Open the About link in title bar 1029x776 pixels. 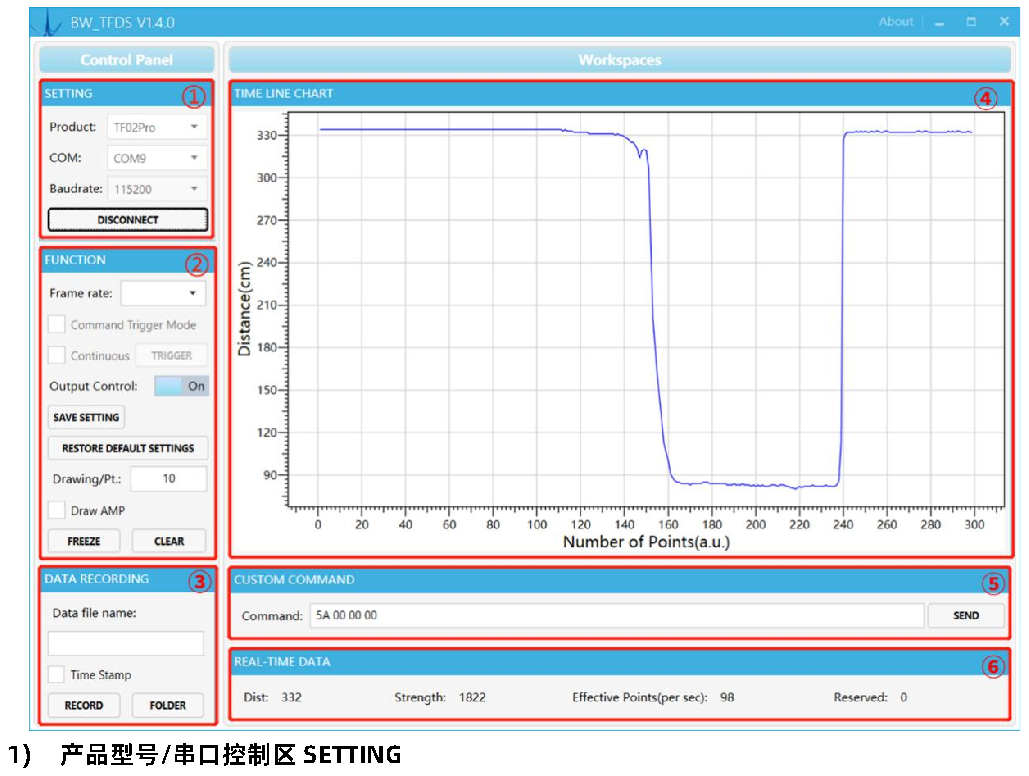(896, 22)
